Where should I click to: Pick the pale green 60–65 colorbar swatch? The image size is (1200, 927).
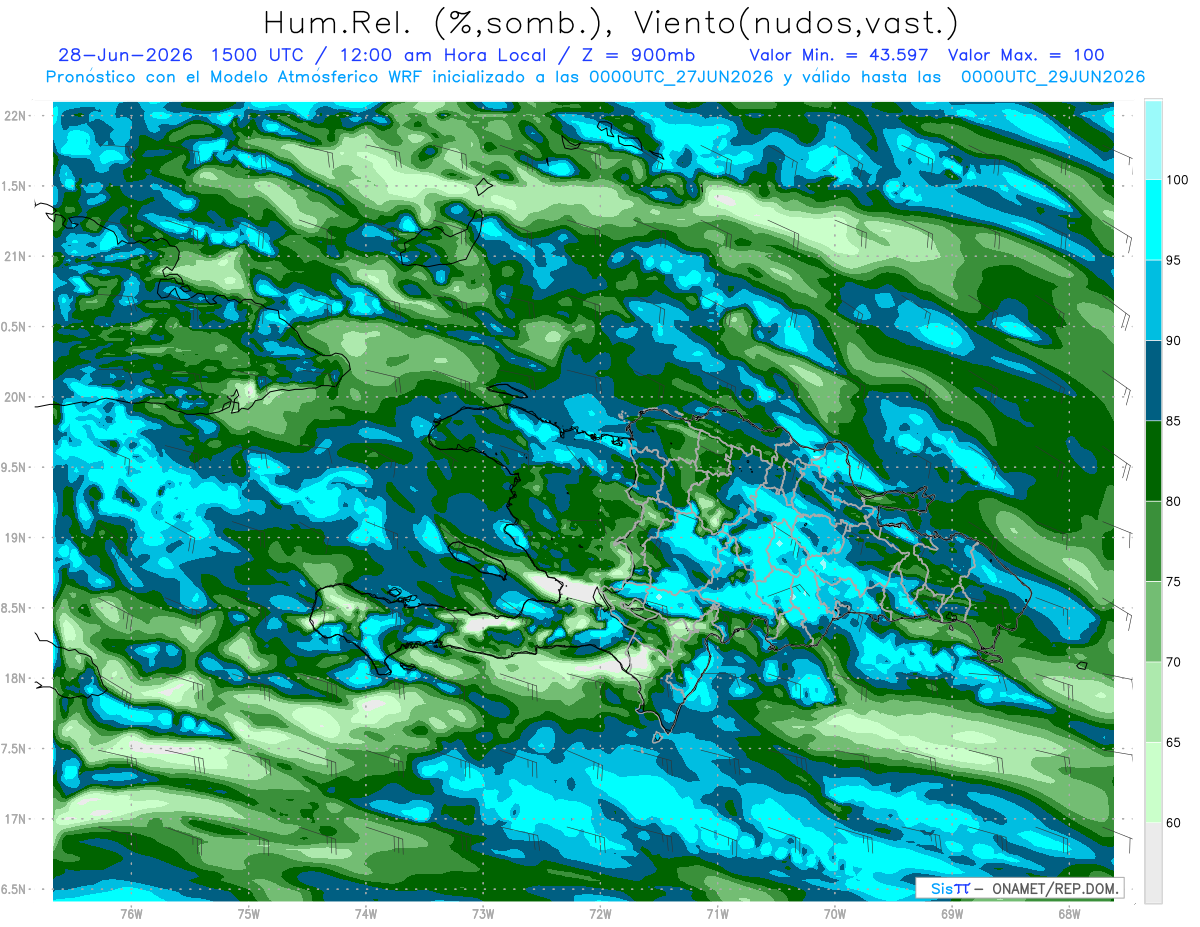click(x=1153, y=782)
